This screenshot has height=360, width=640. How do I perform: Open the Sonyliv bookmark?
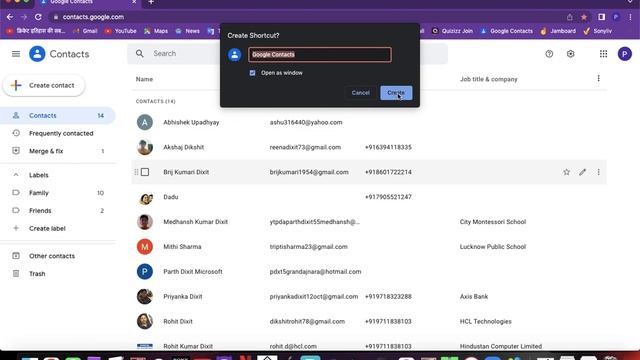pos(598,31)
